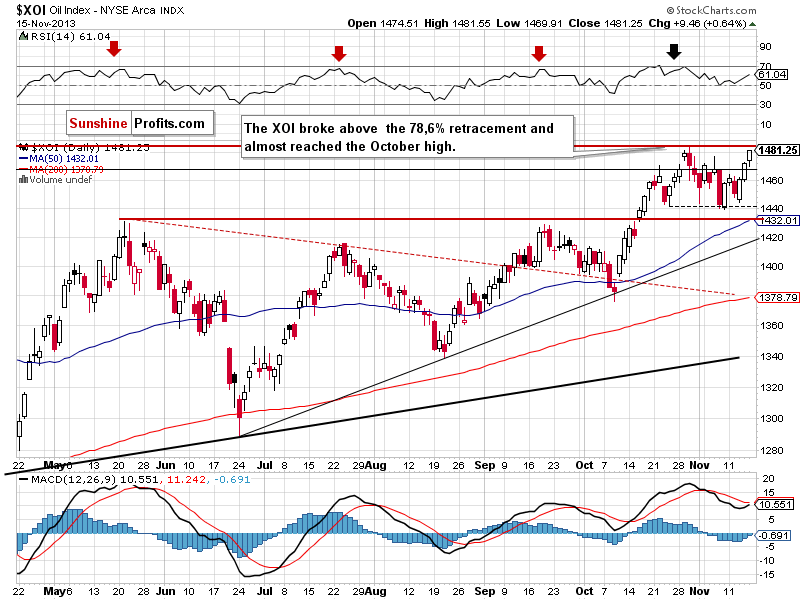The height and width of the screenshot is (600, 800).
Task: Click the Profits.com logo text
Action: pos(169,123)
